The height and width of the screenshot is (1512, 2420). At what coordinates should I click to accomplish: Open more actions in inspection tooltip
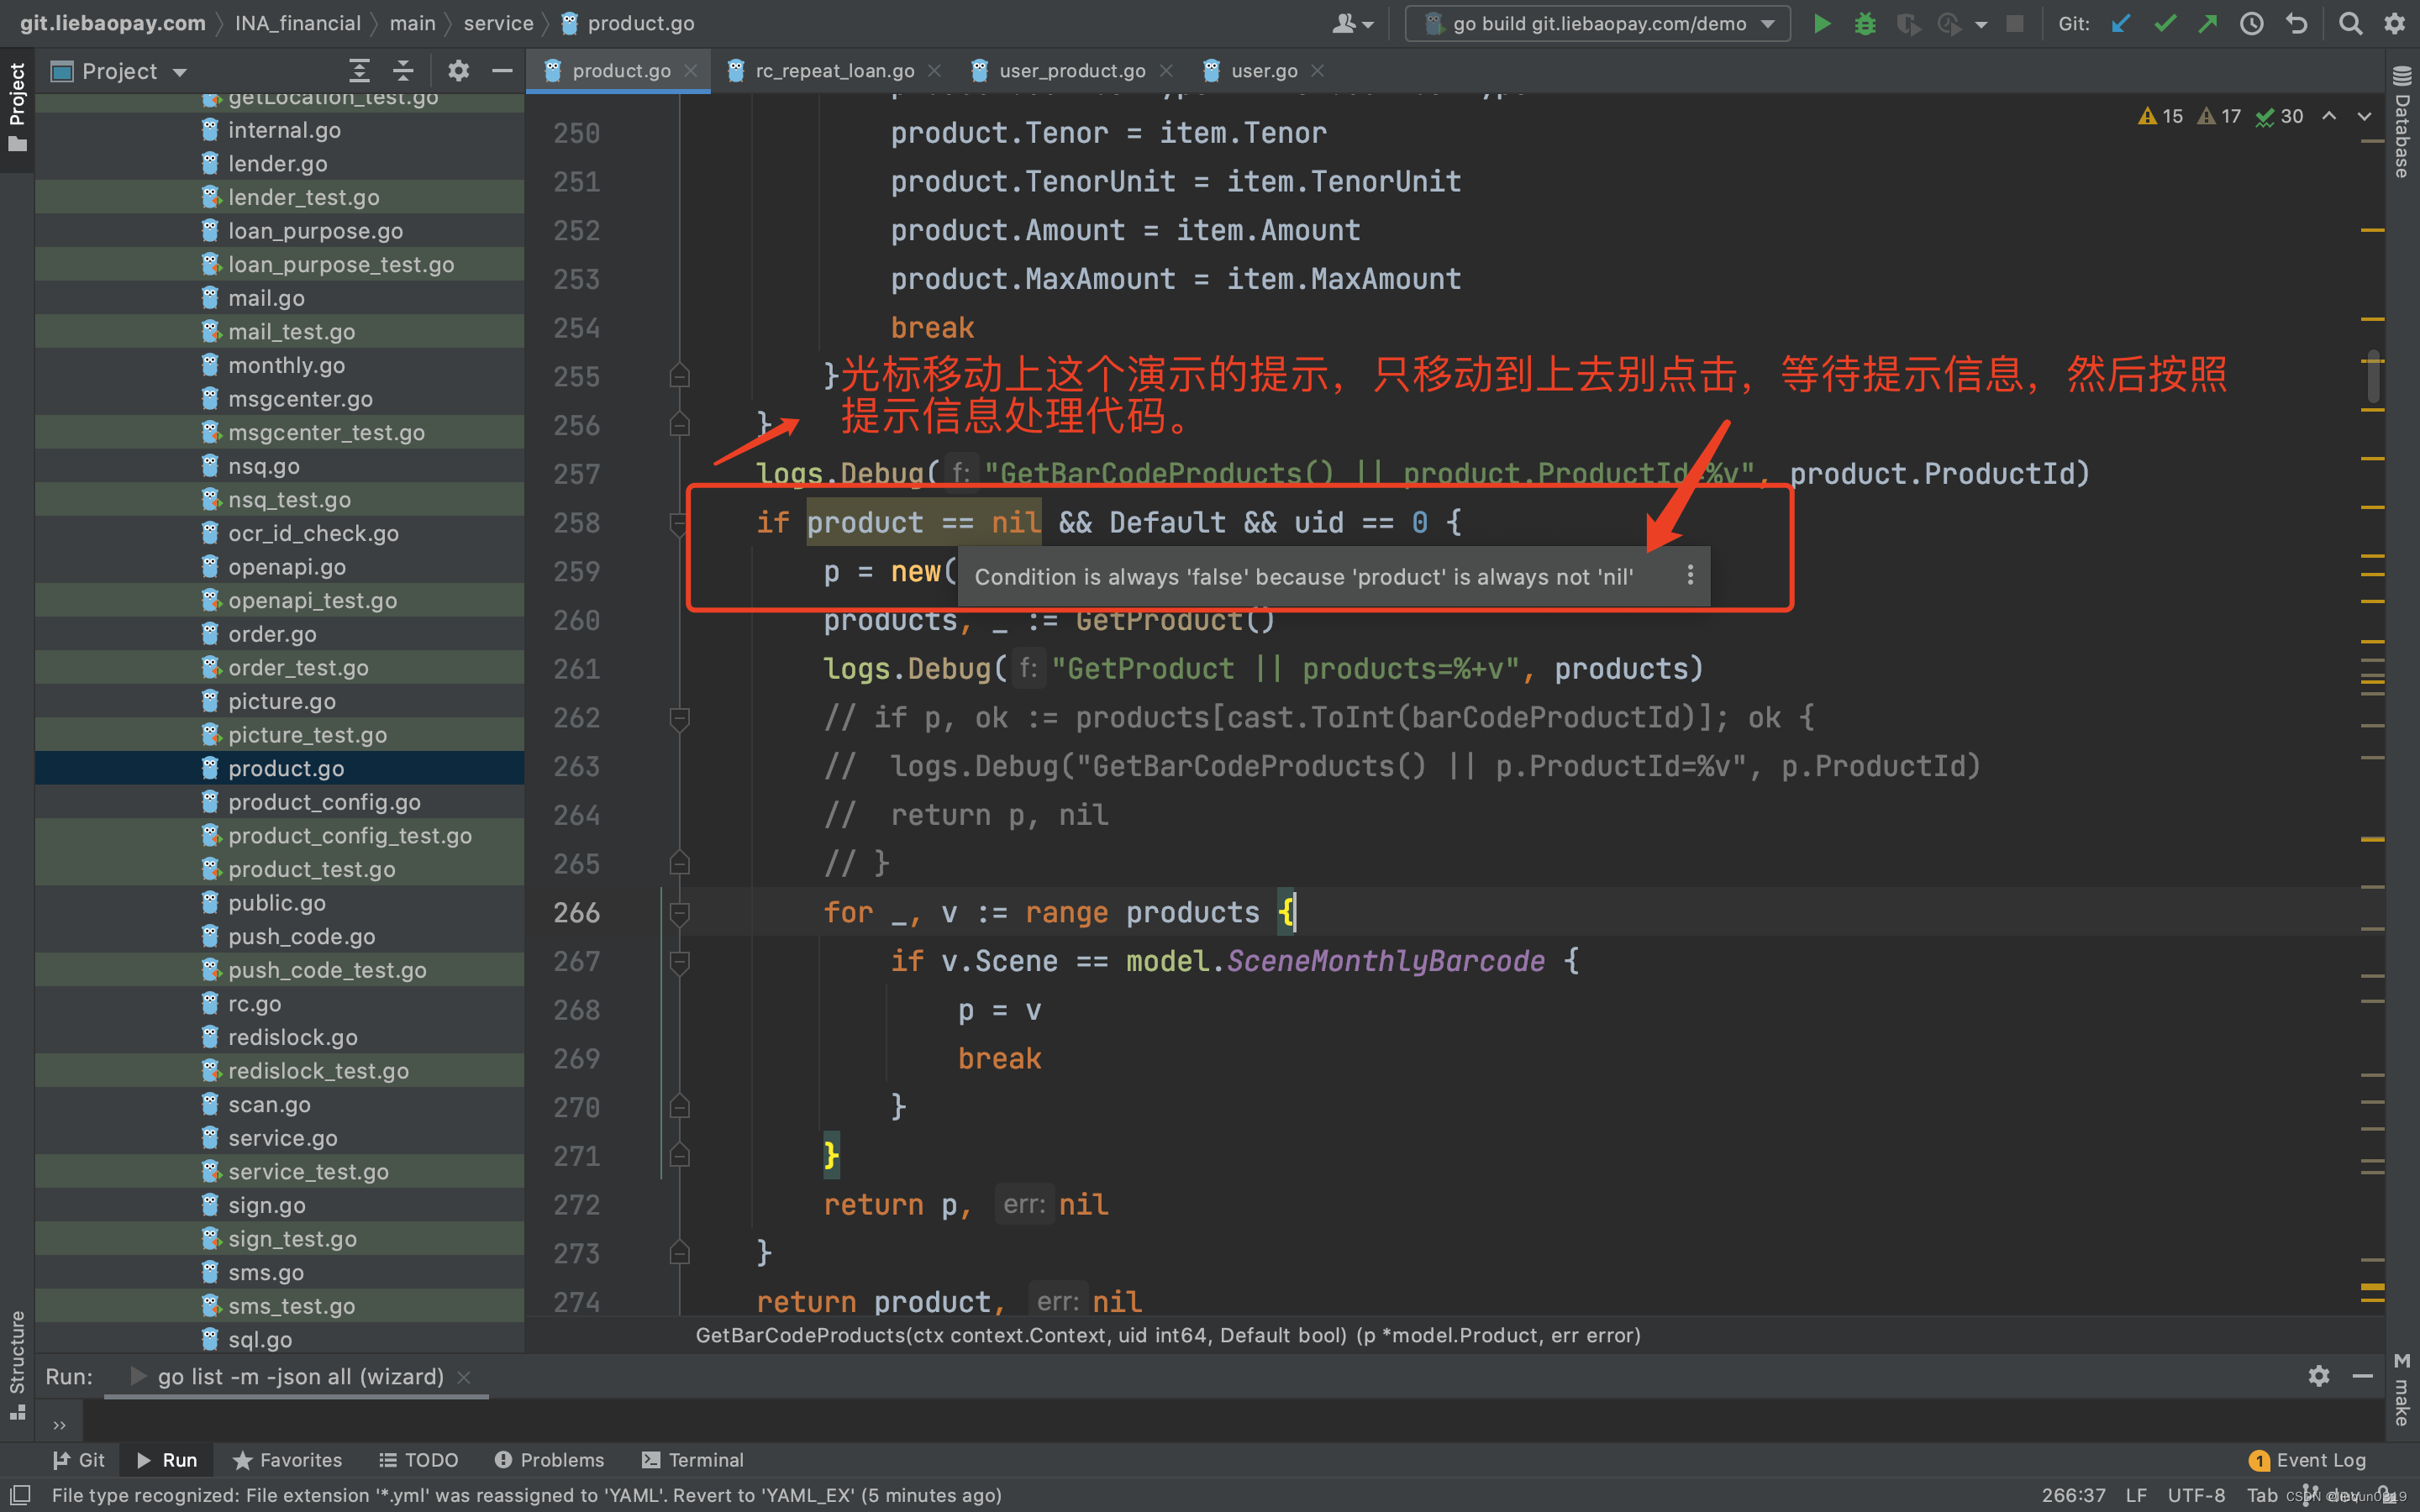pyautogui.click(x=1690, y=575)
